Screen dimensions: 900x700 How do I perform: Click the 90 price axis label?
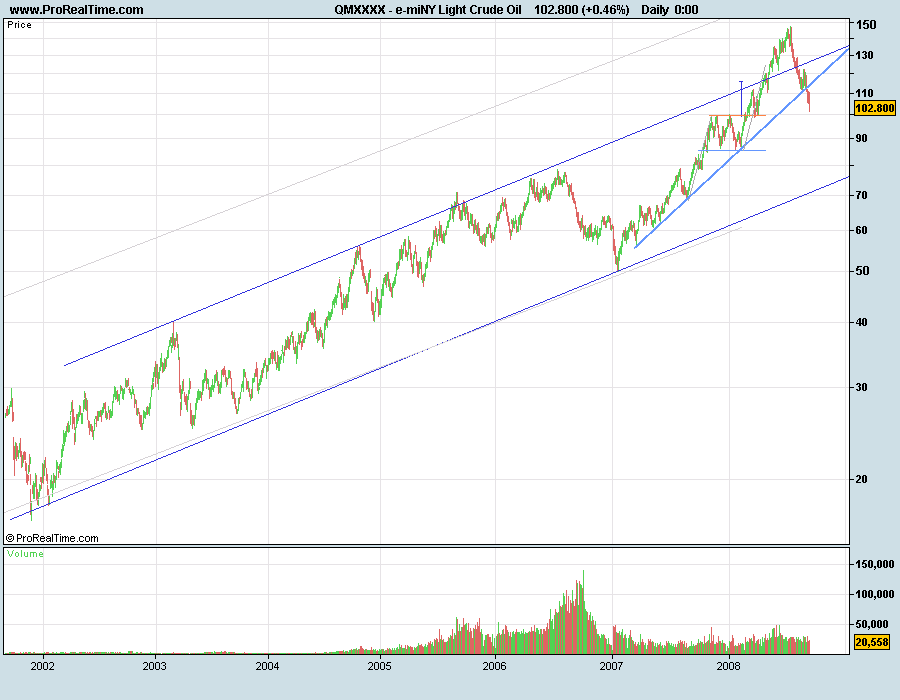[x=862, y=138]
